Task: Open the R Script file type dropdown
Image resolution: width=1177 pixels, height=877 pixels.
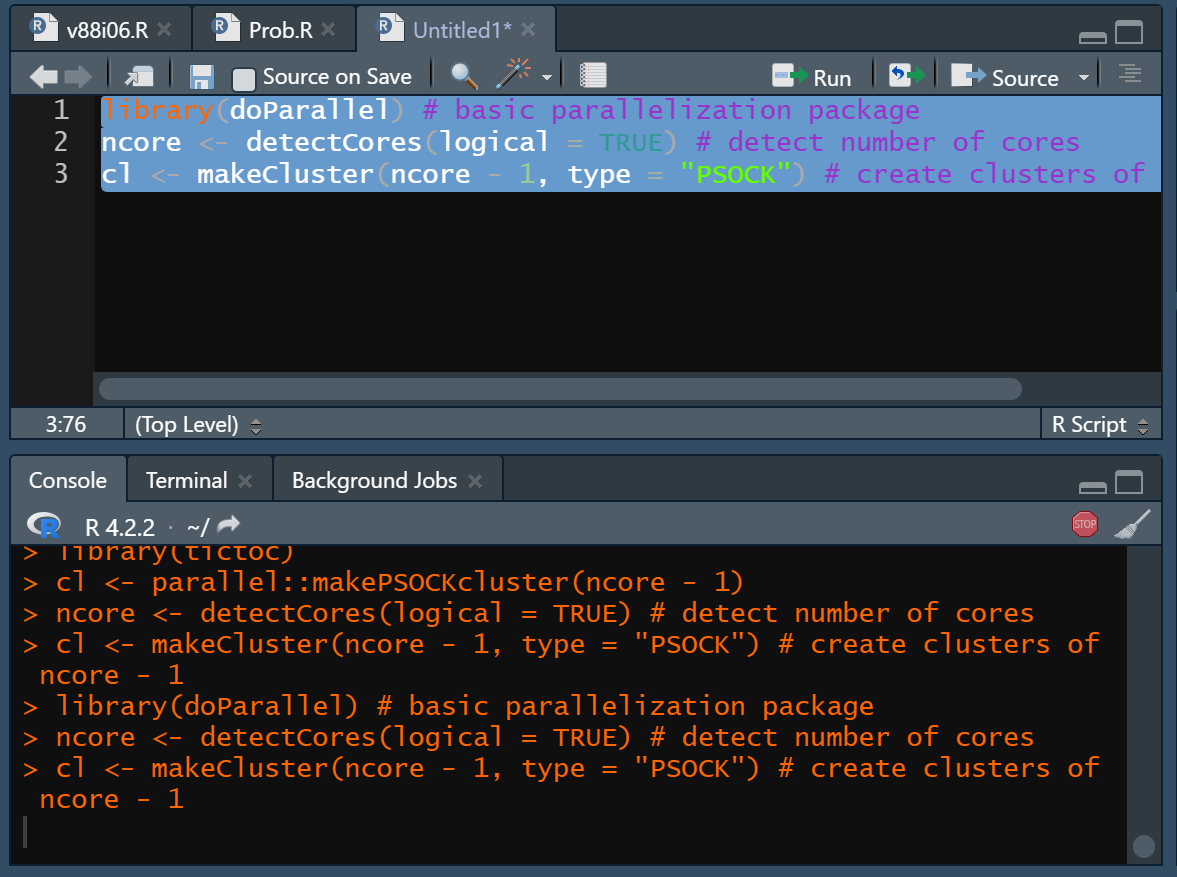Action: (x=1100, y=425)
